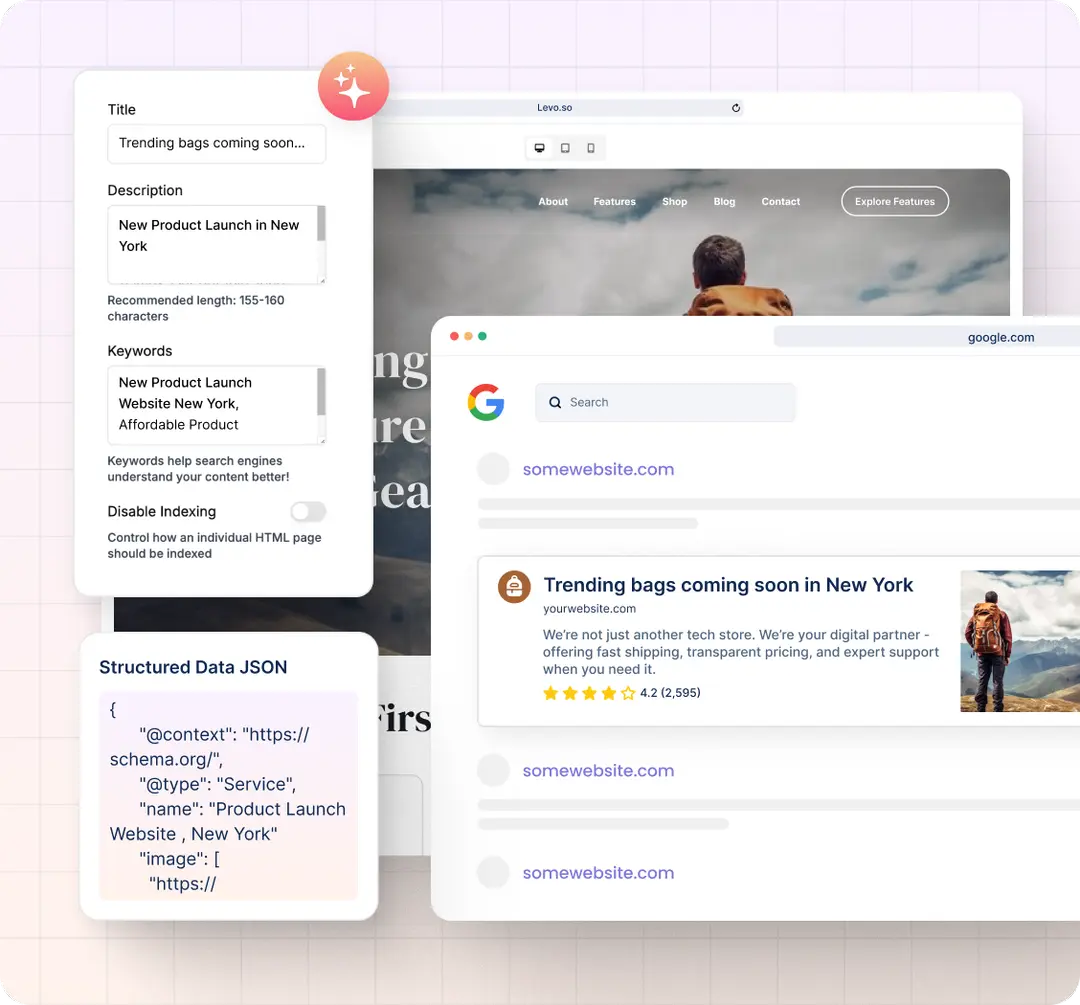Click the 'Structured Data JSON' heading
The image size is (1080, 1005).
[193, 667]
